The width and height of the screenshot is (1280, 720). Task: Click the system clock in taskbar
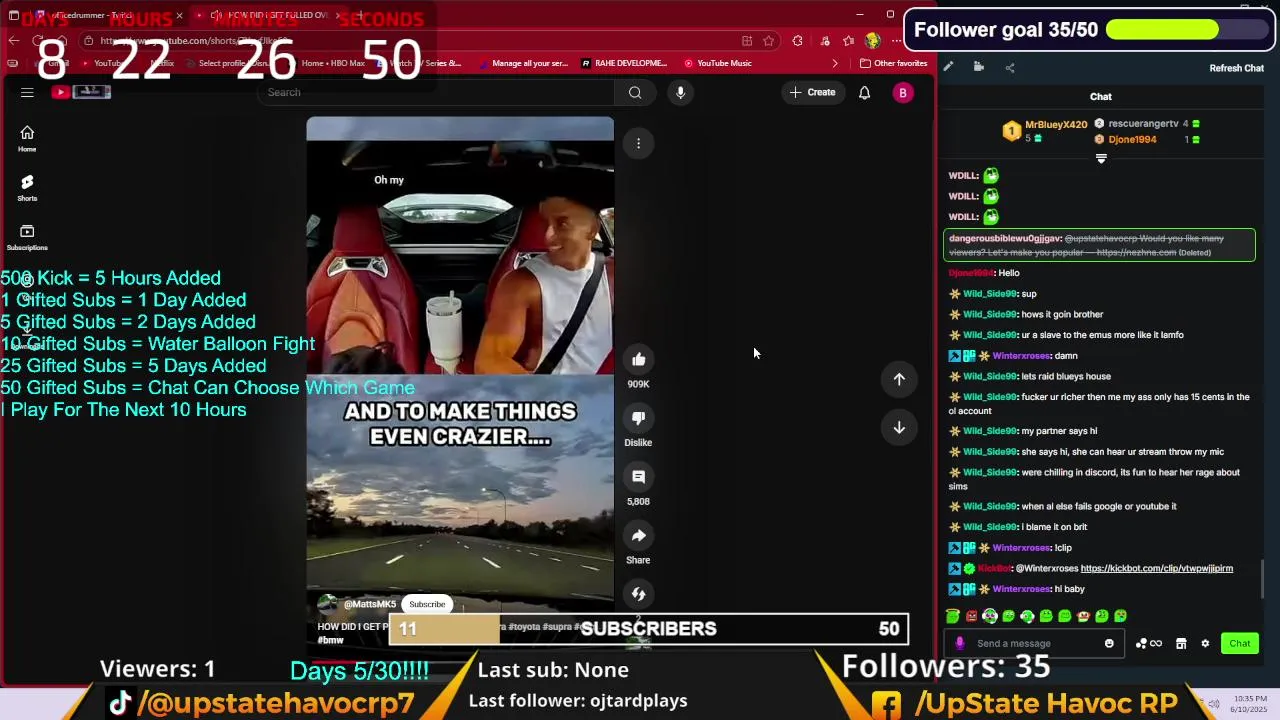(1249, 703)
